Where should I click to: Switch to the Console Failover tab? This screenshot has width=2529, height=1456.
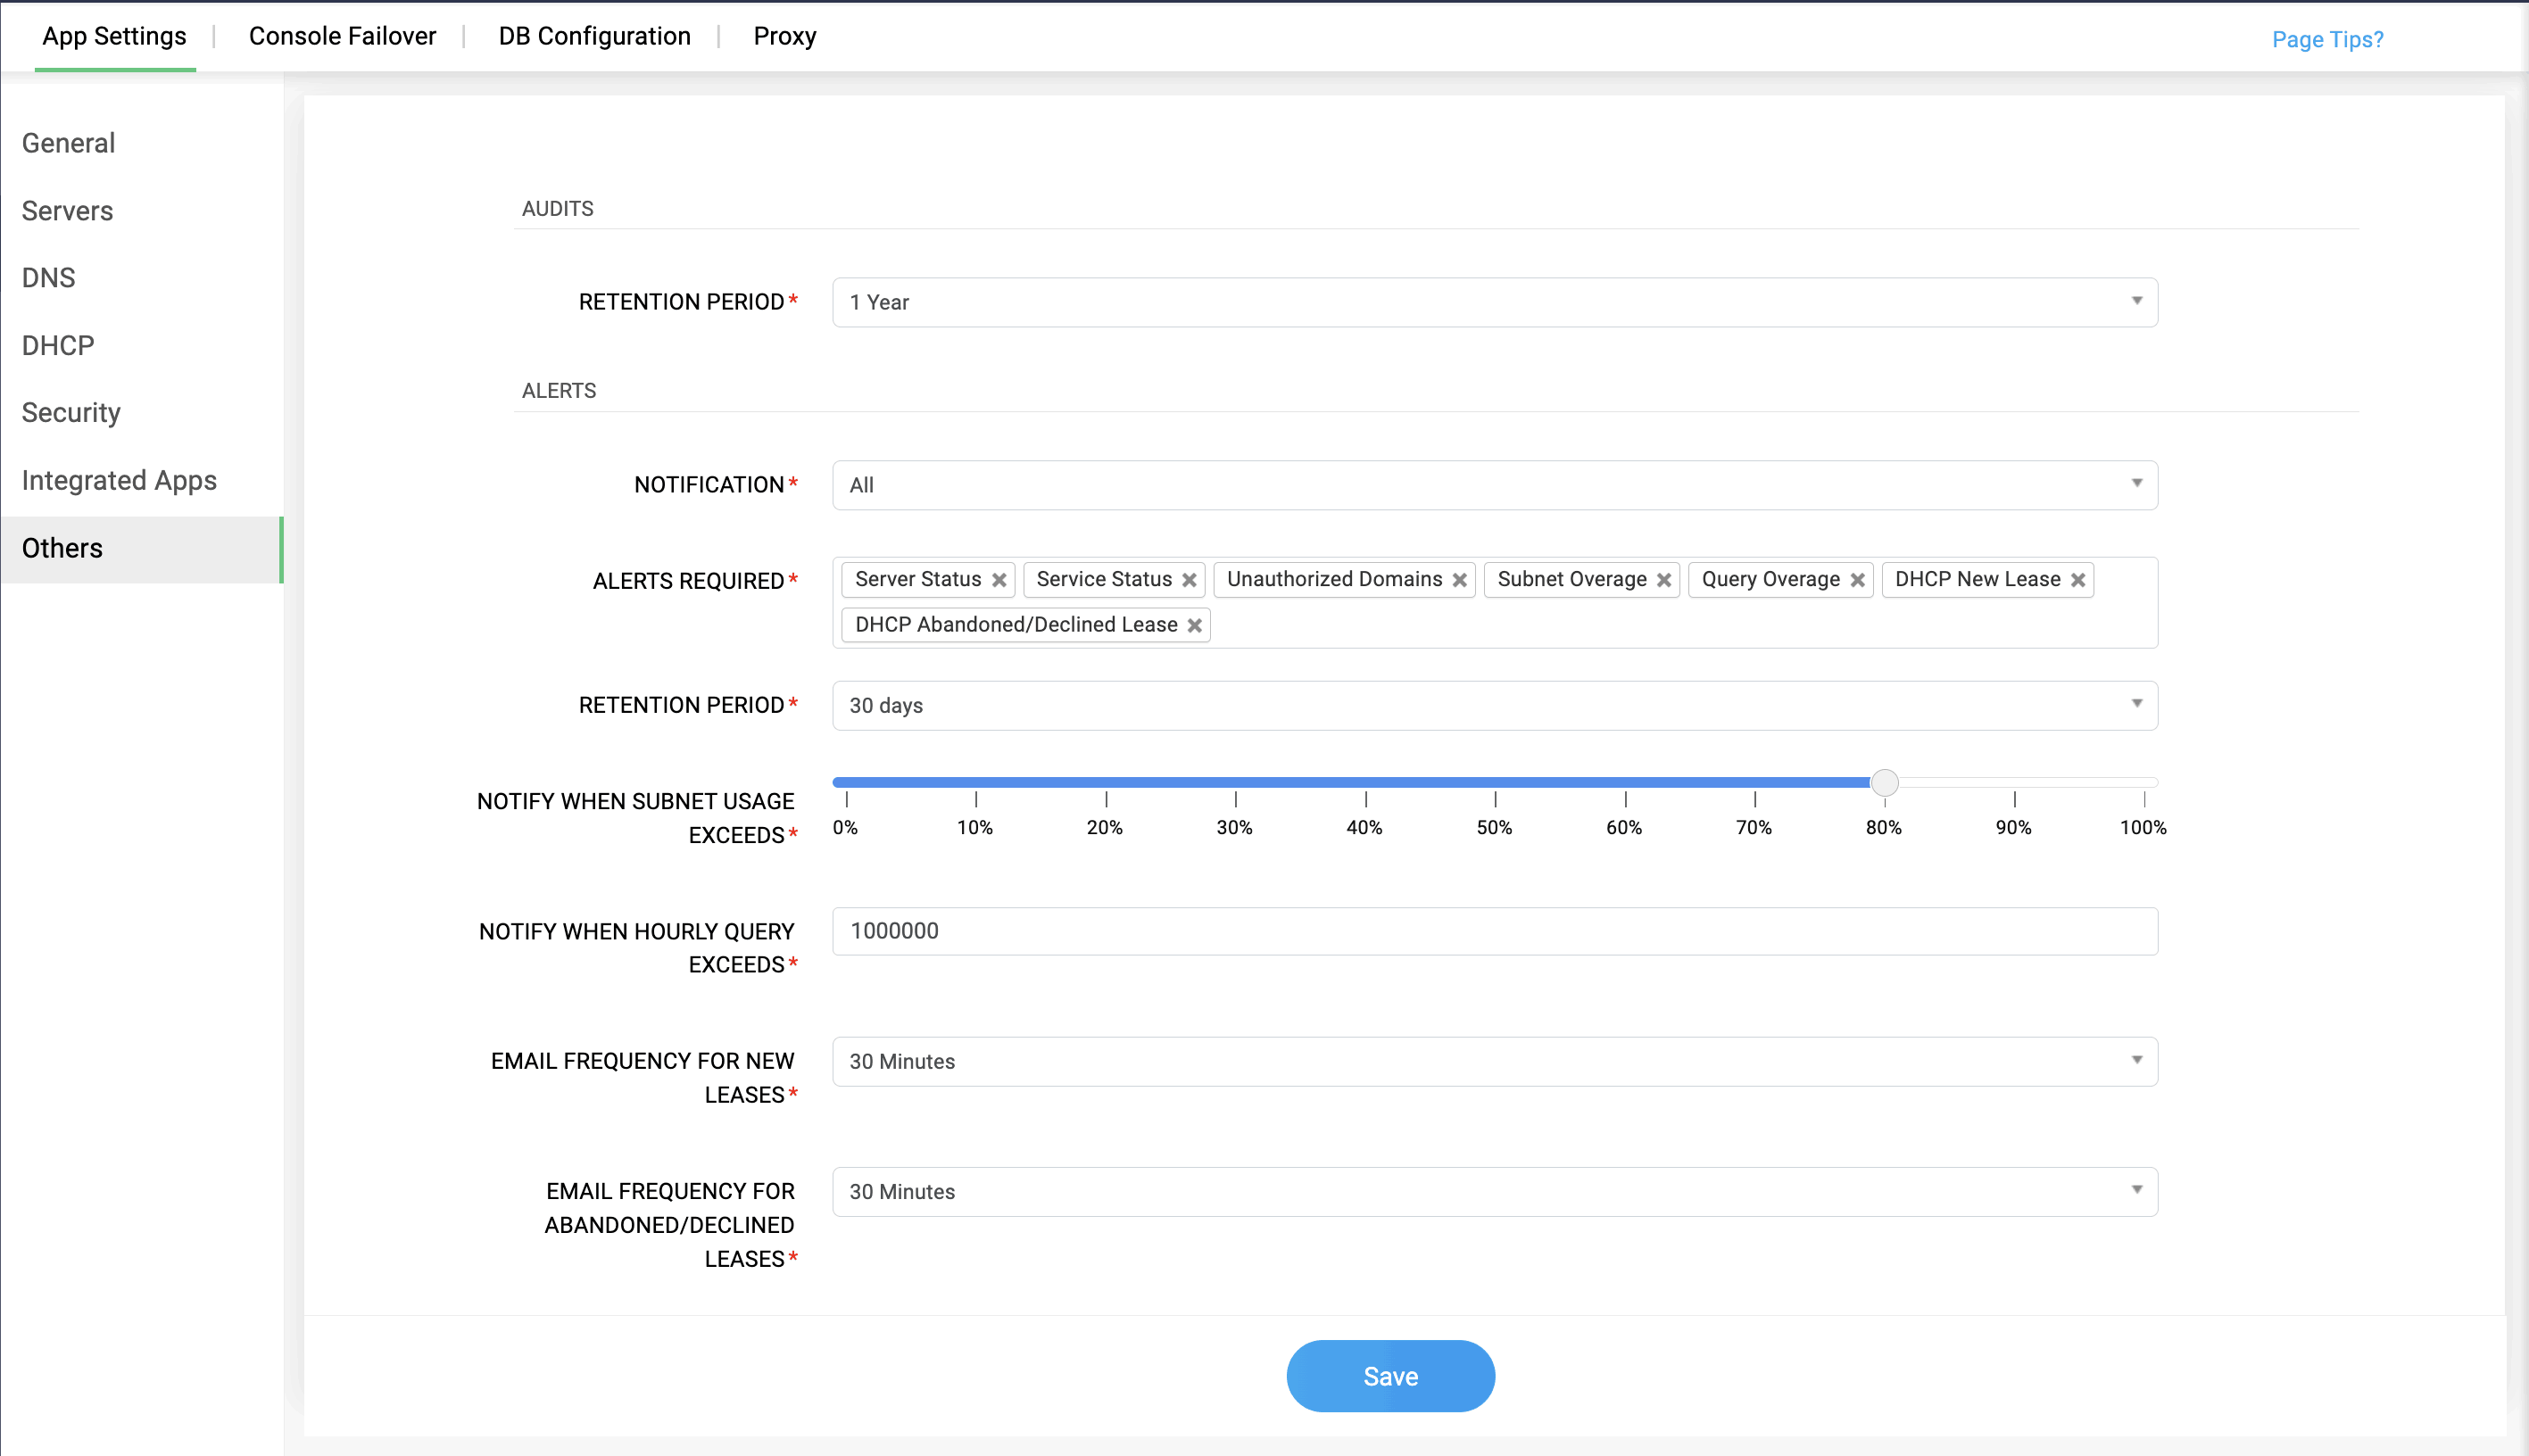point(342,36)
